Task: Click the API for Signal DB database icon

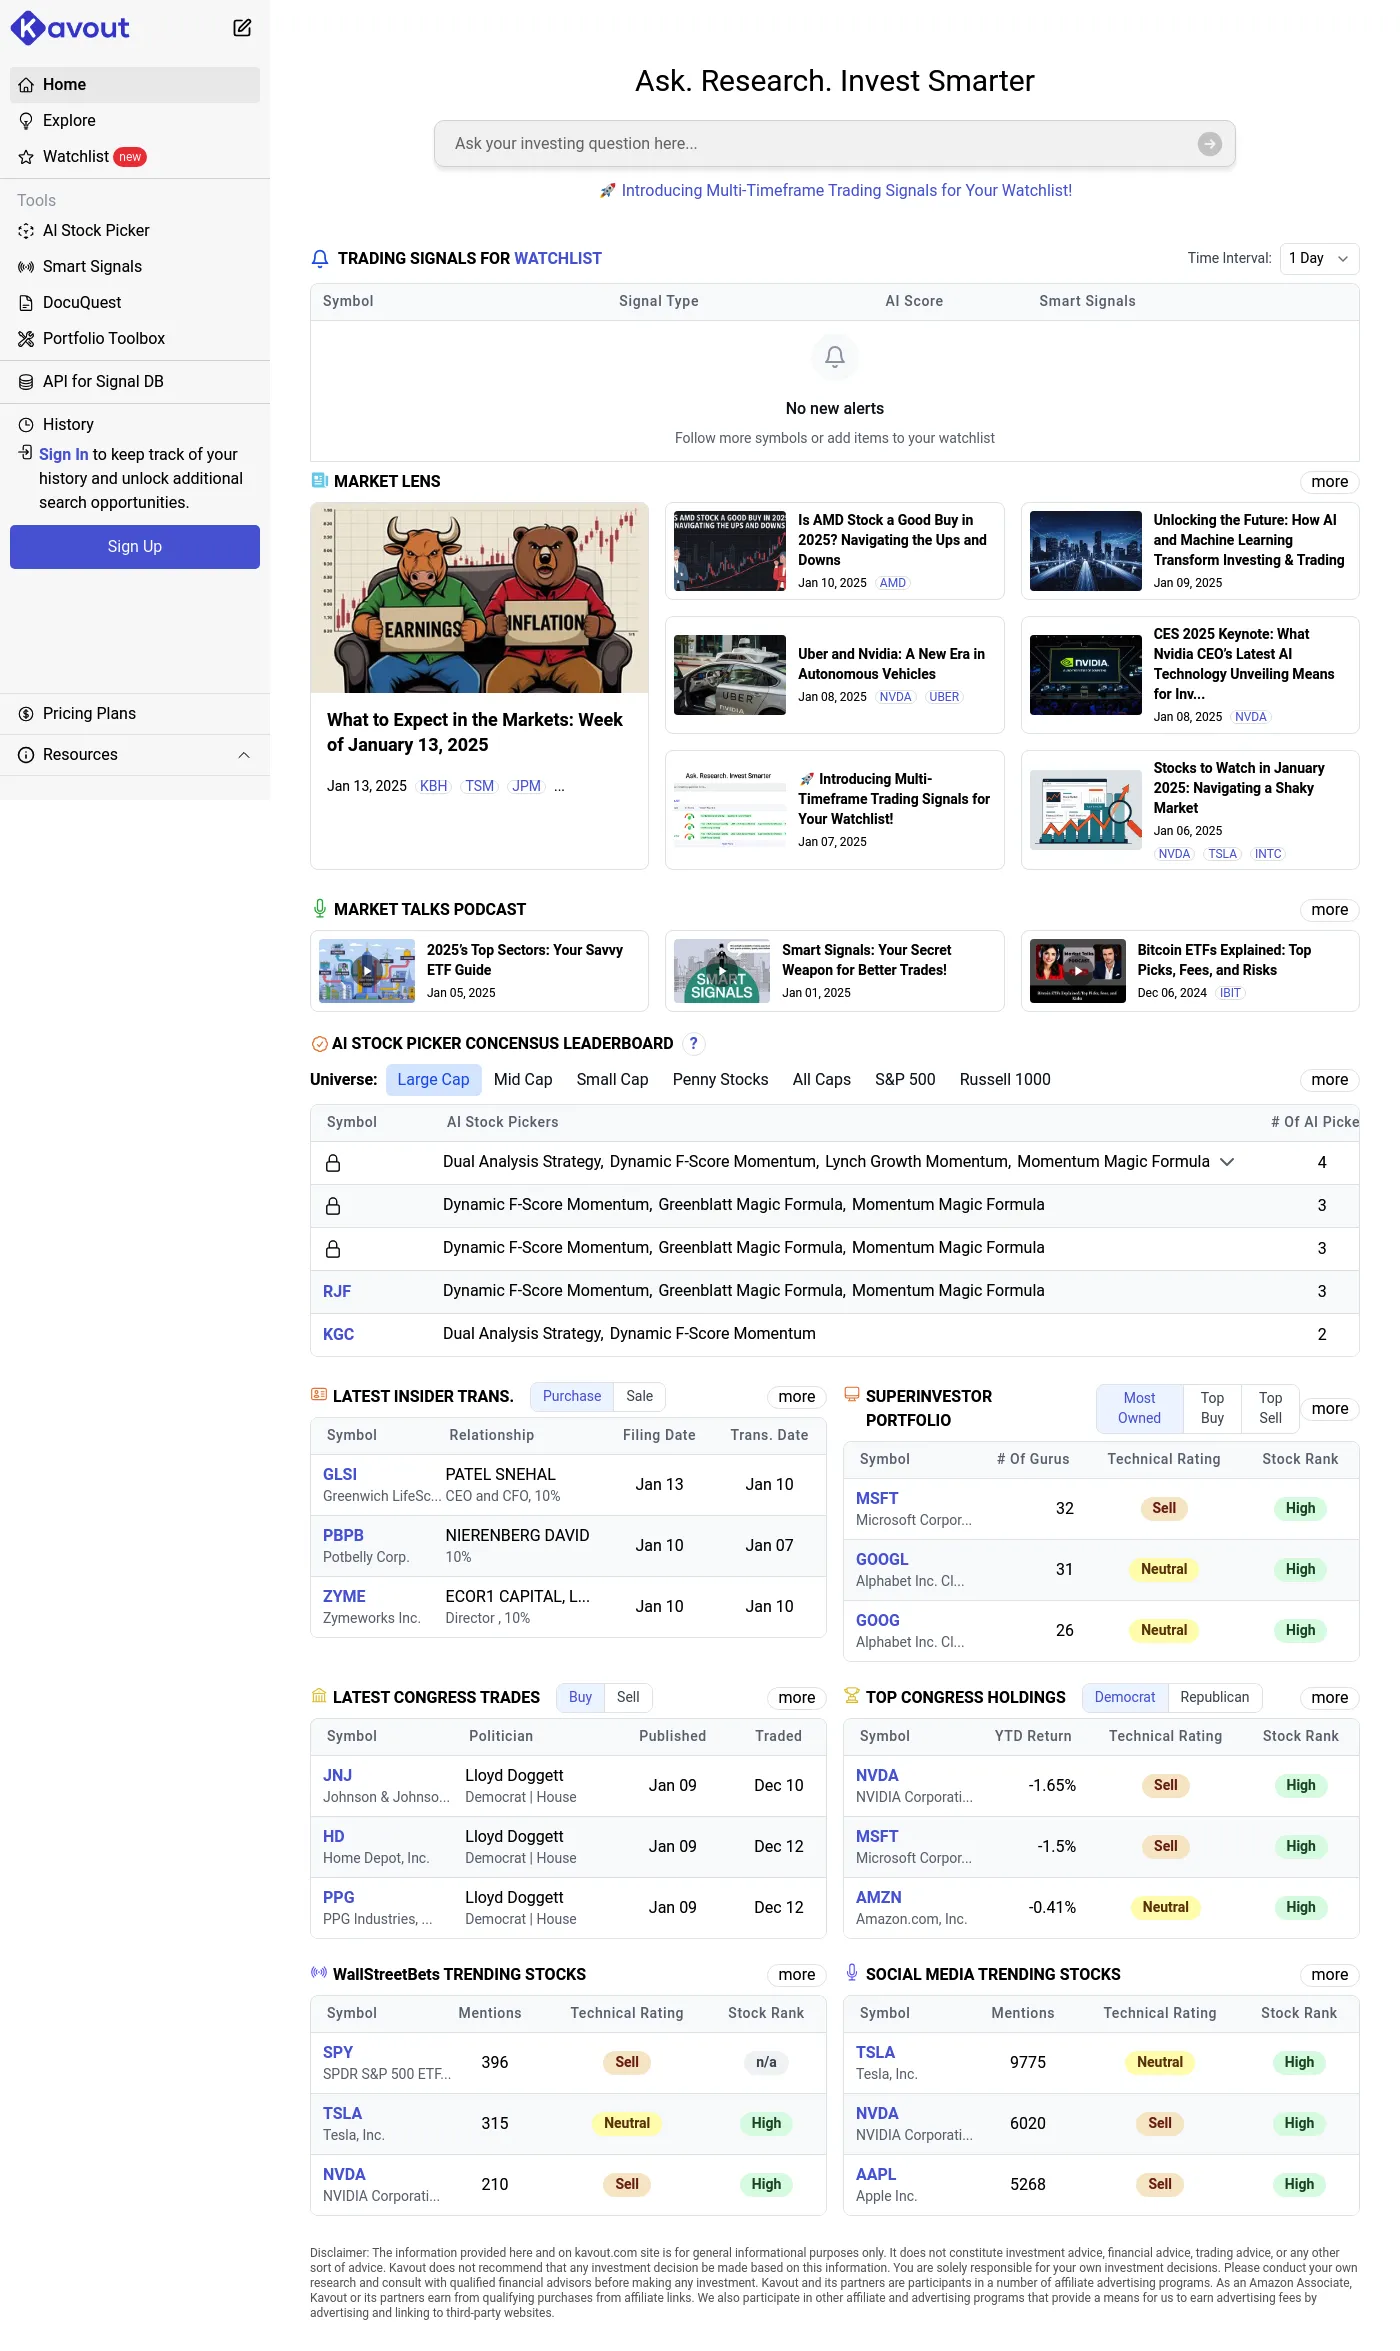Action: point(26,382)
